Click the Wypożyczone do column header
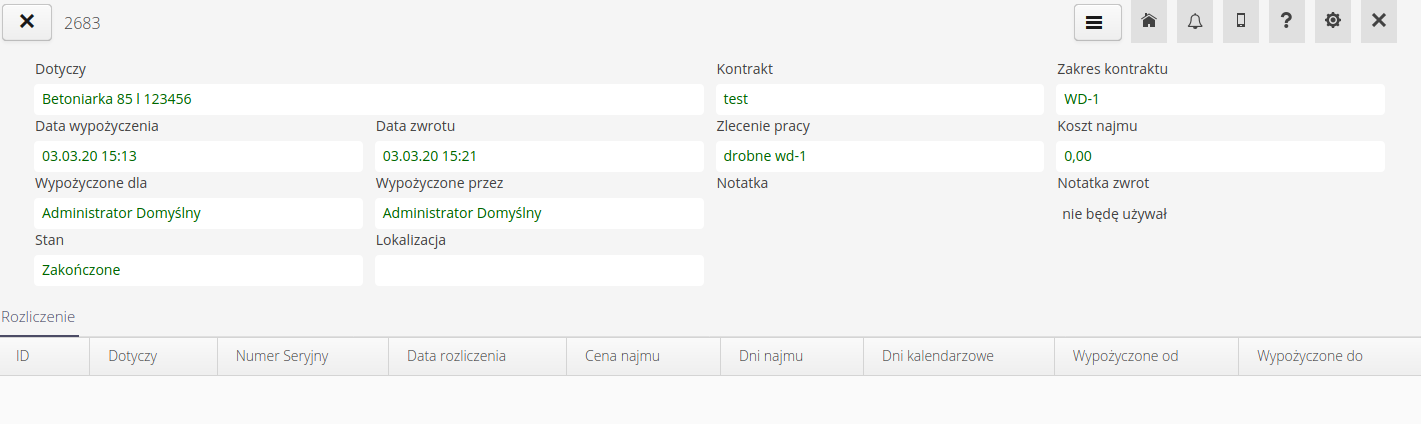 click(1309, 356)
